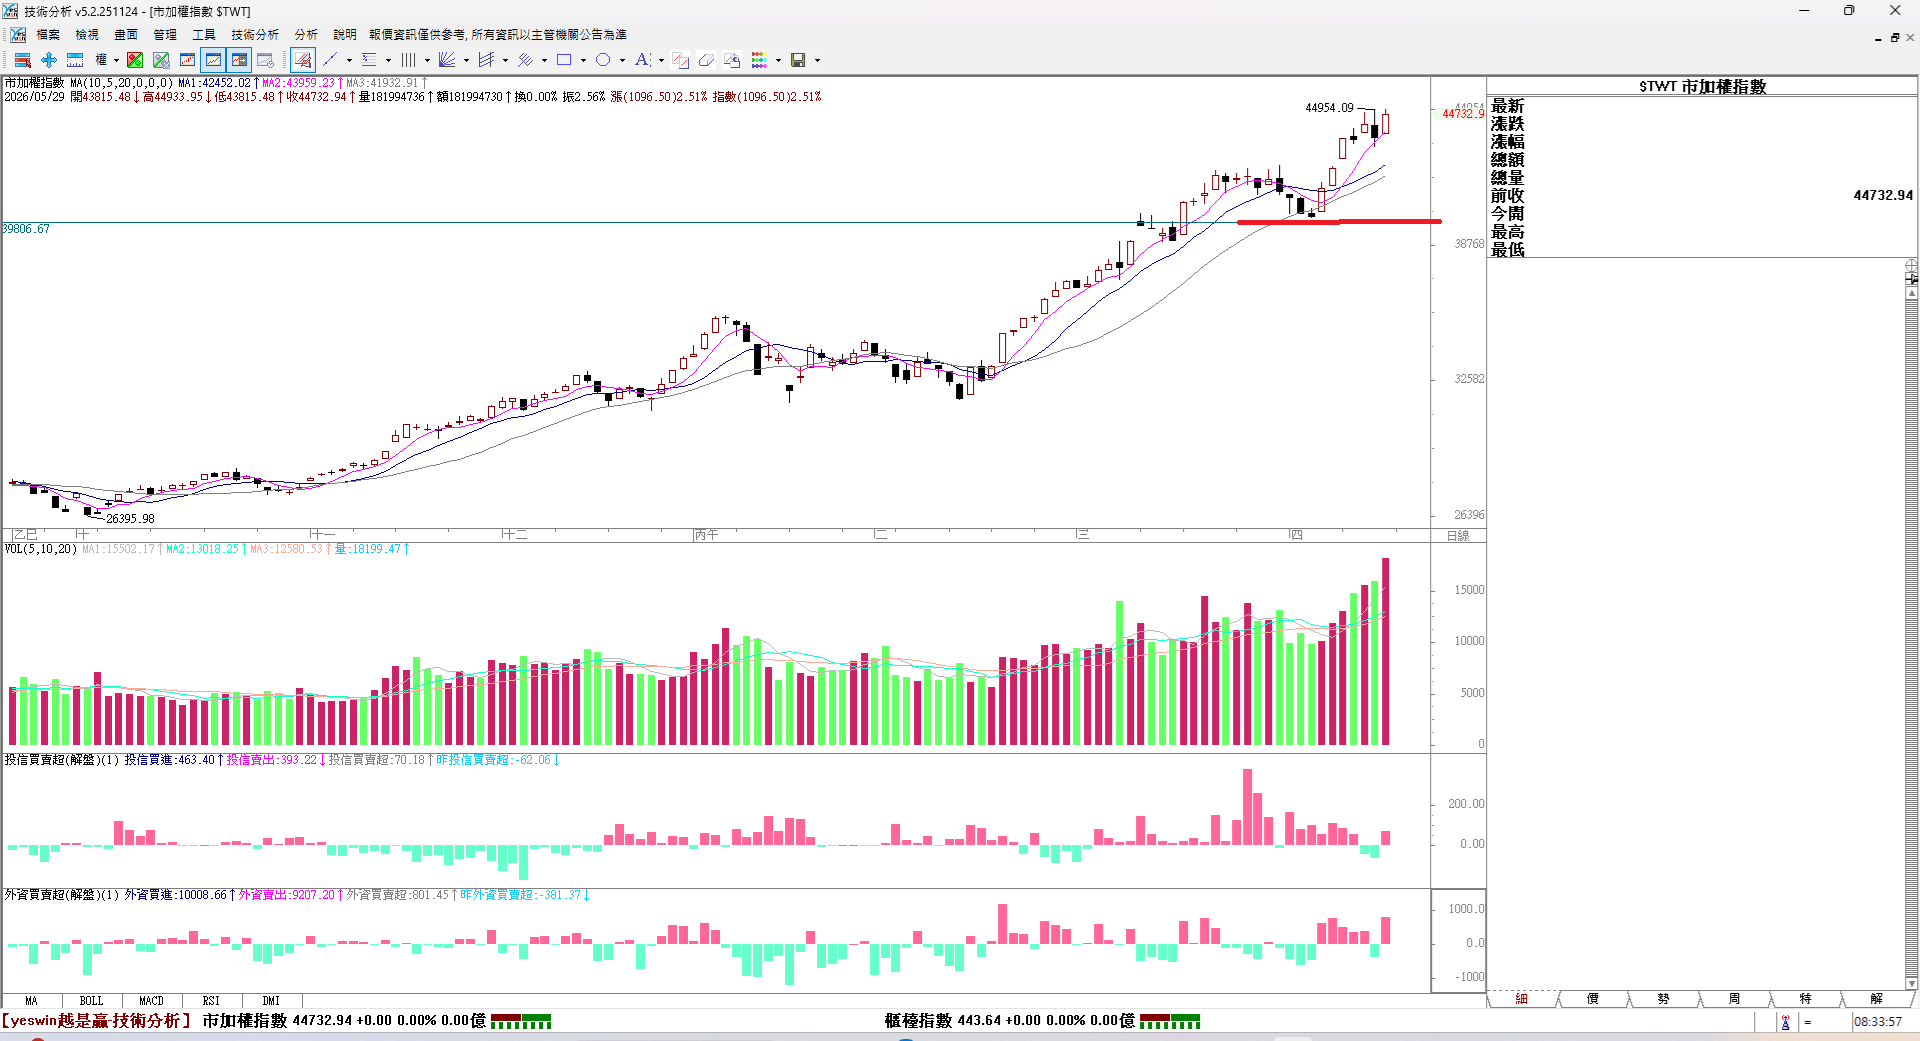Select the eraser tool

click(706, 60)
